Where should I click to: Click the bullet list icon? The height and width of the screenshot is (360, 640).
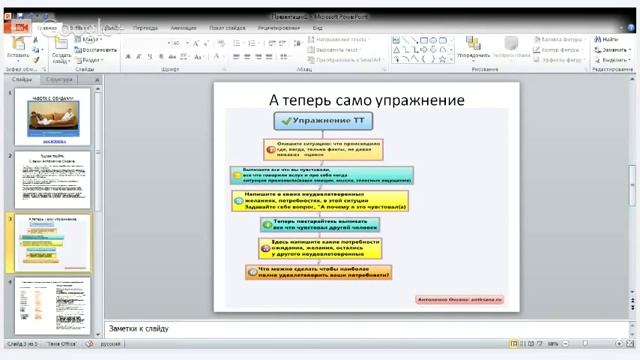[x=238, y=43]
